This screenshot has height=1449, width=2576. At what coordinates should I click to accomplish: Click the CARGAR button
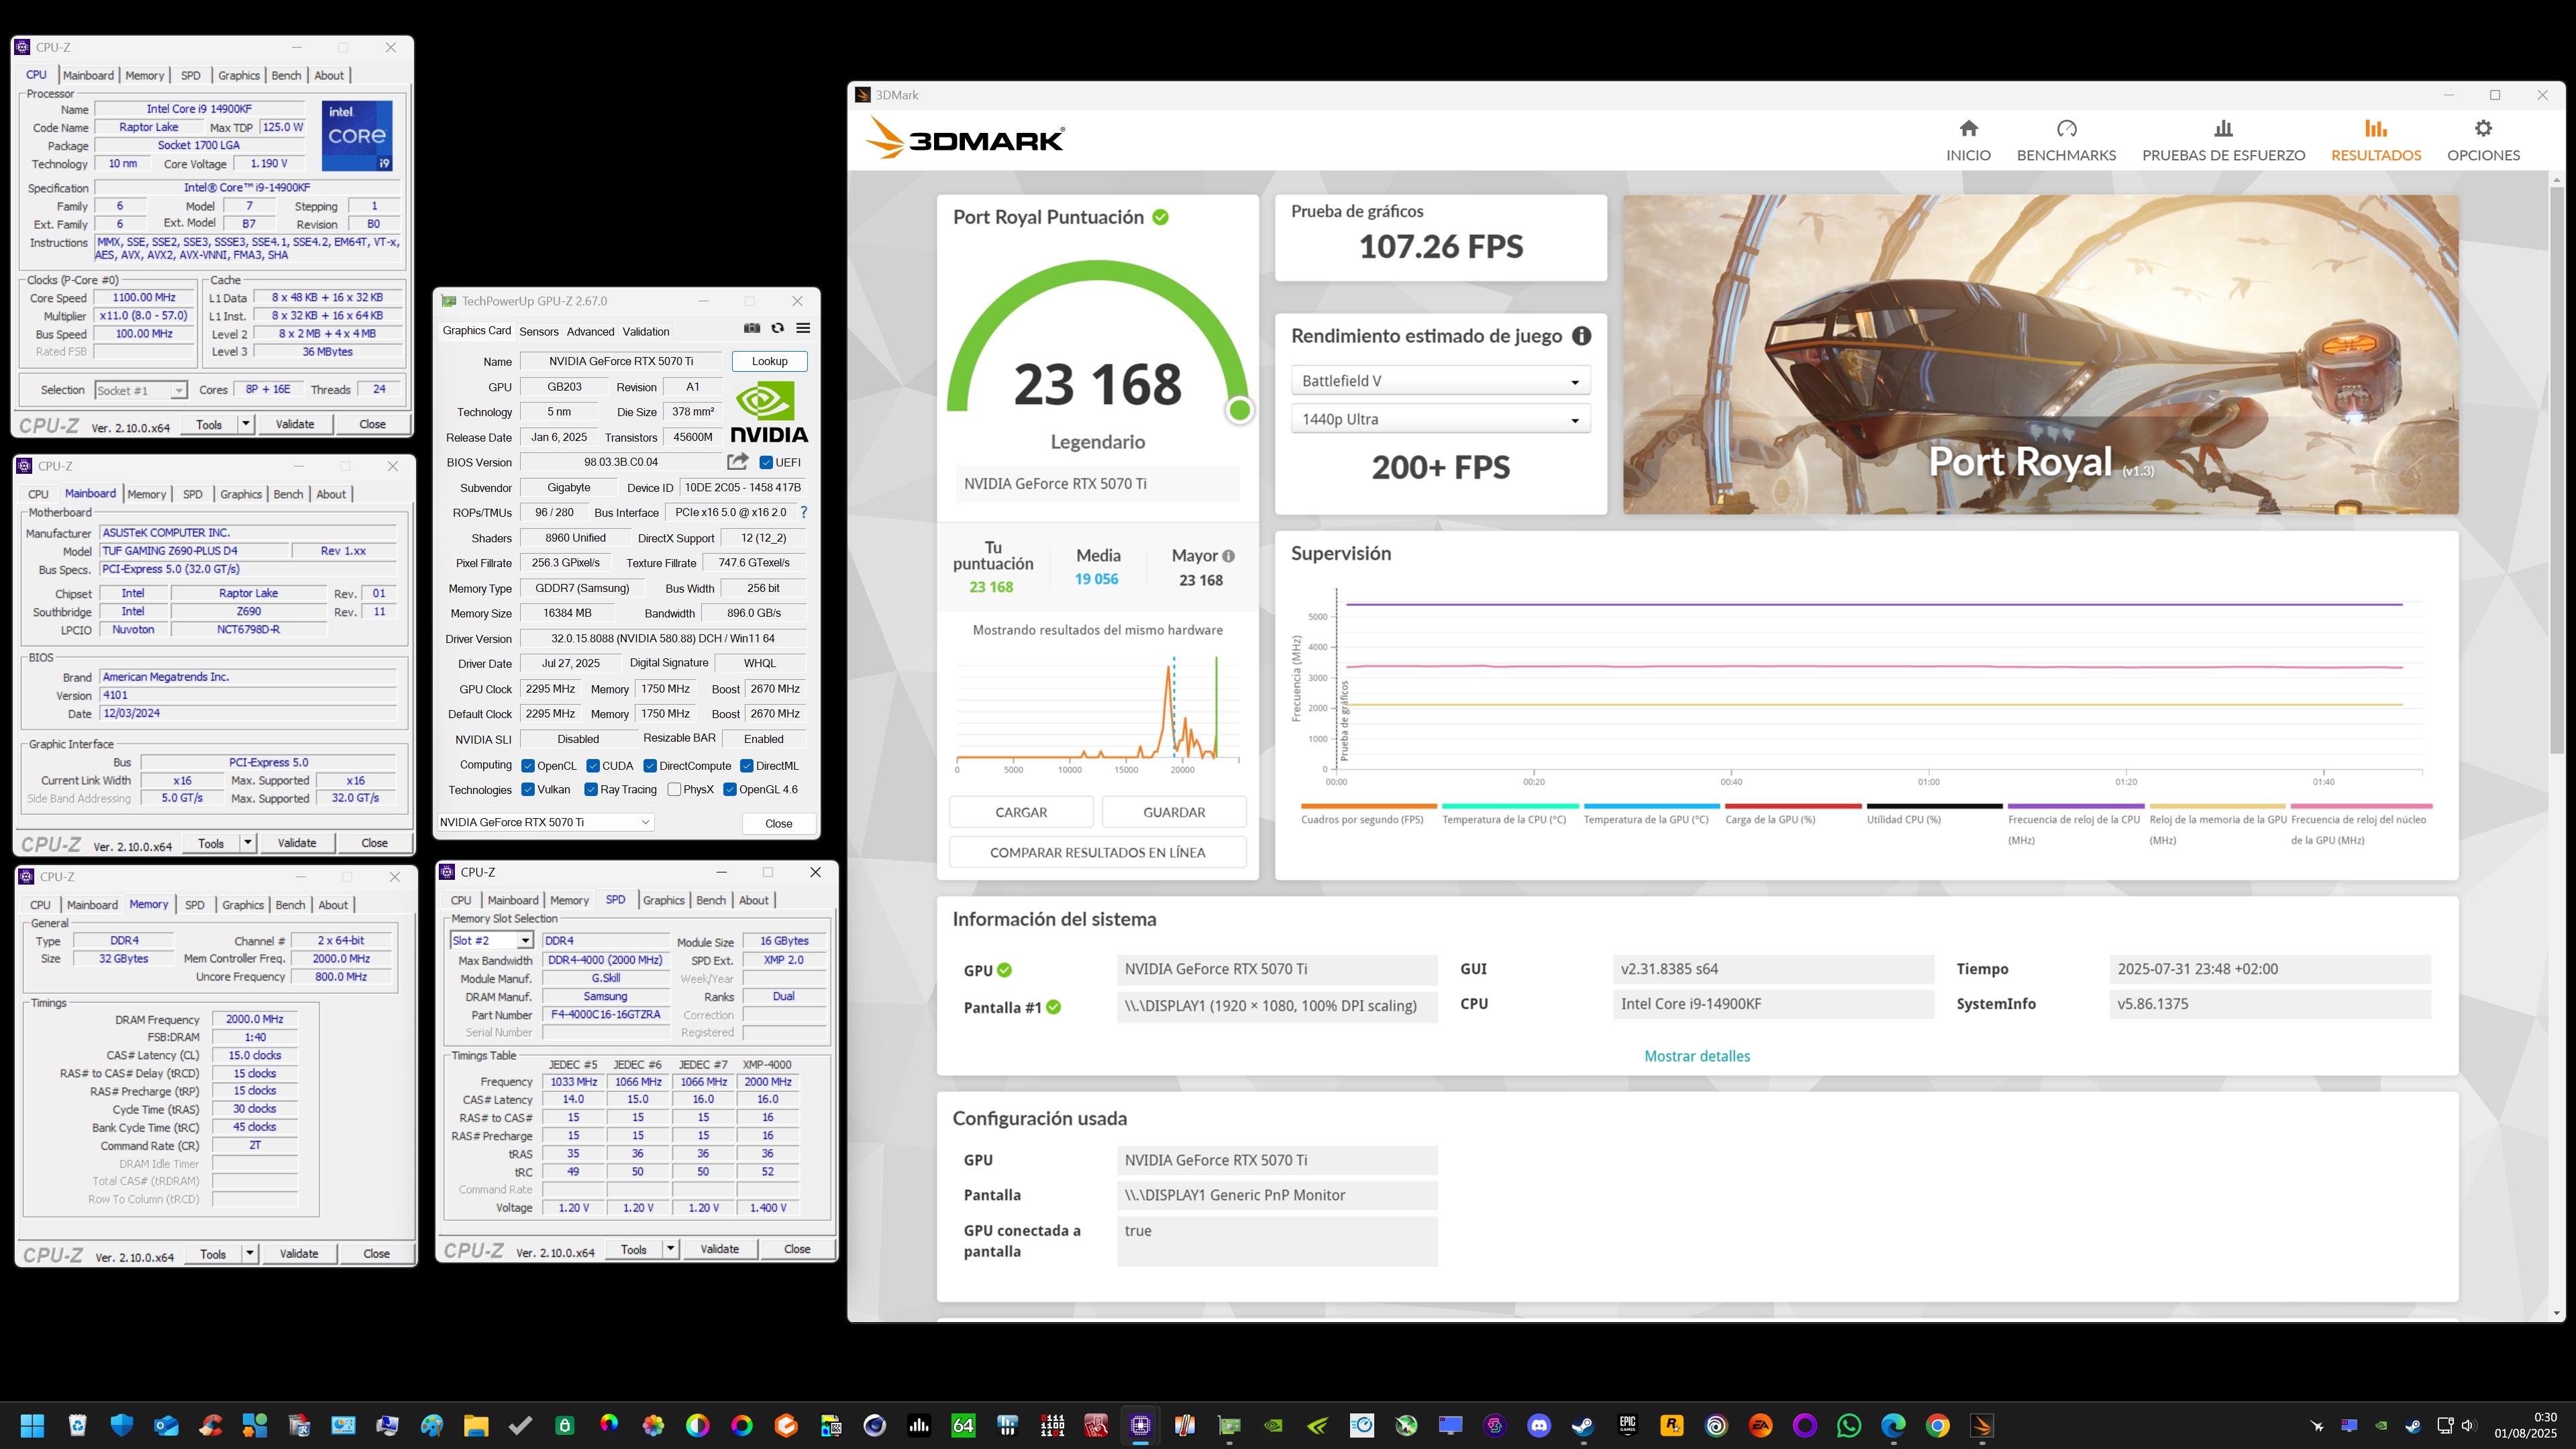tap(1021, 812)
